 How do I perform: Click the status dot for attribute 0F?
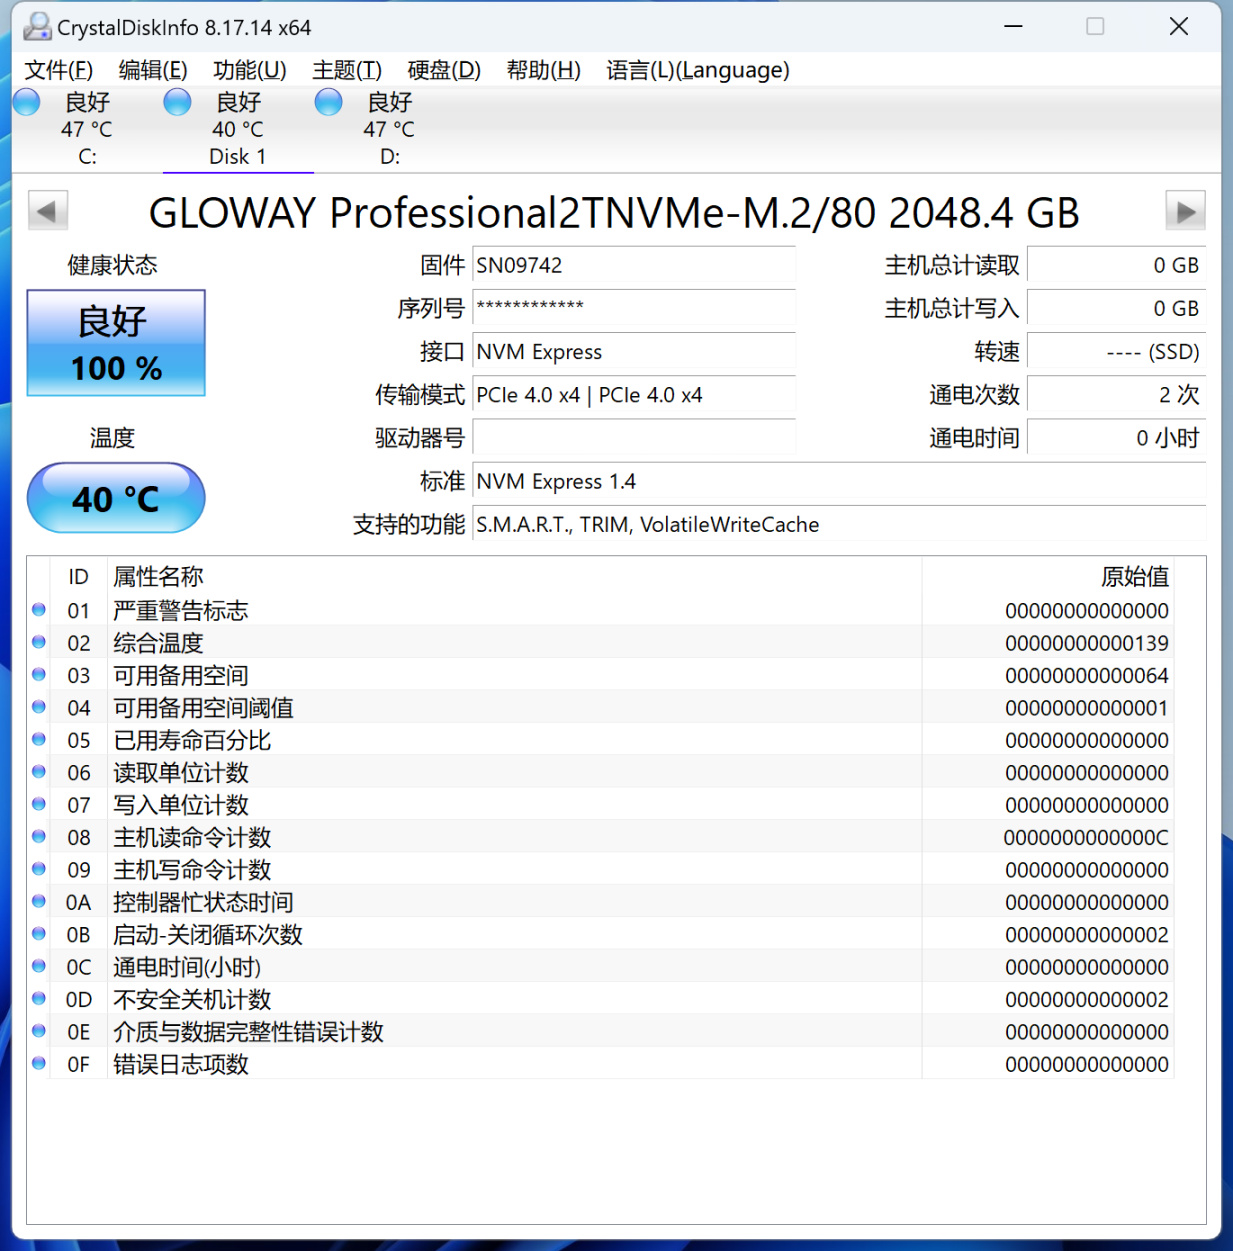click(39, 1063)
